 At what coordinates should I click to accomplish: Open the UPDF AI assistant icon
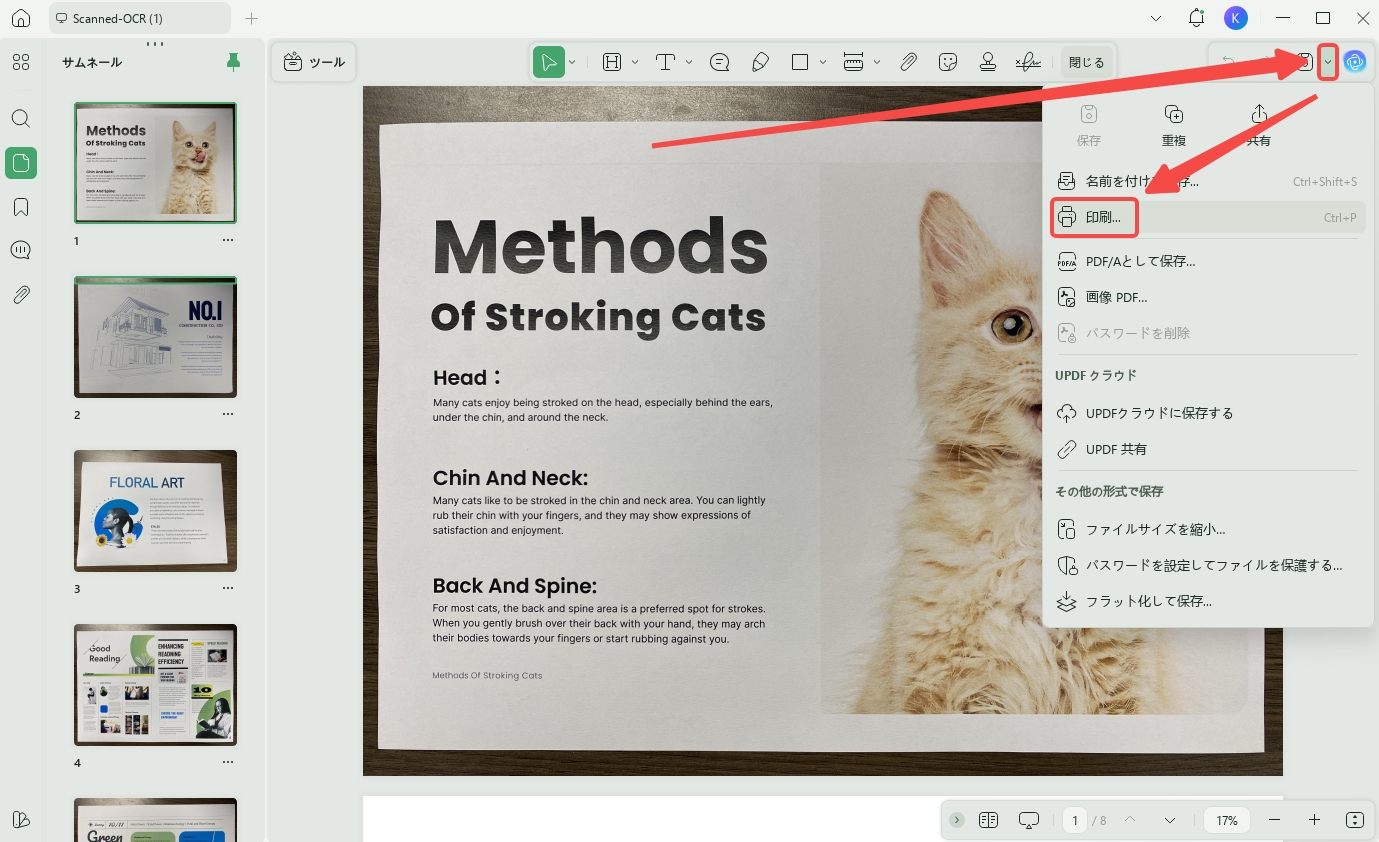(1355, 62)
